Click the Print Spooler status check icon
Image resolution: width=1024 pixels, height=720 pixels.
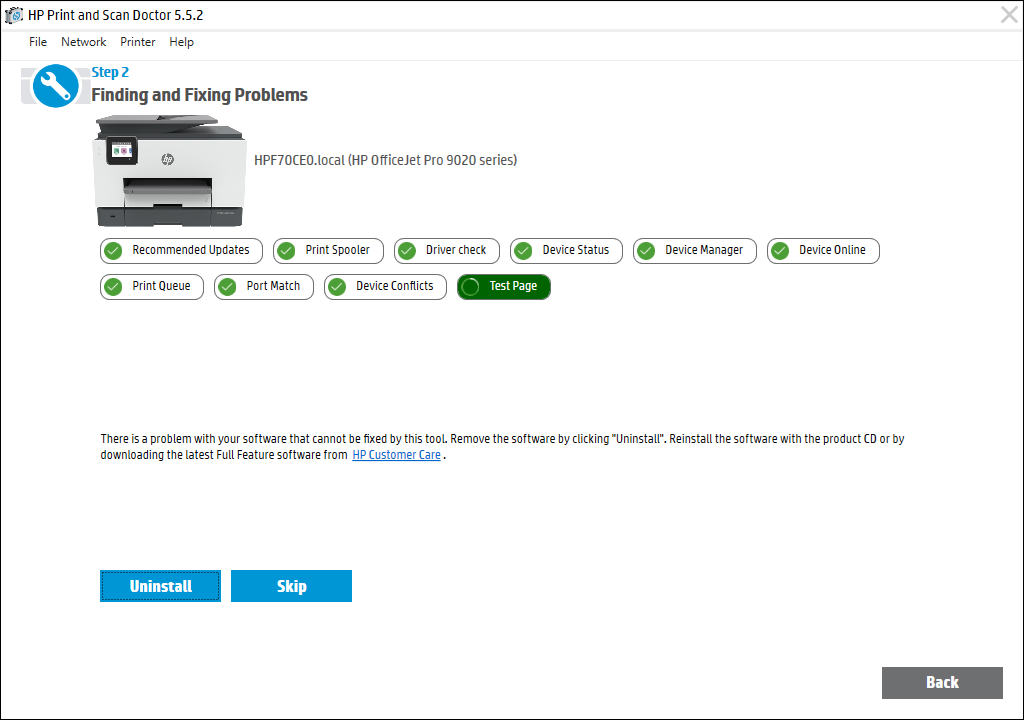[287, 251]
